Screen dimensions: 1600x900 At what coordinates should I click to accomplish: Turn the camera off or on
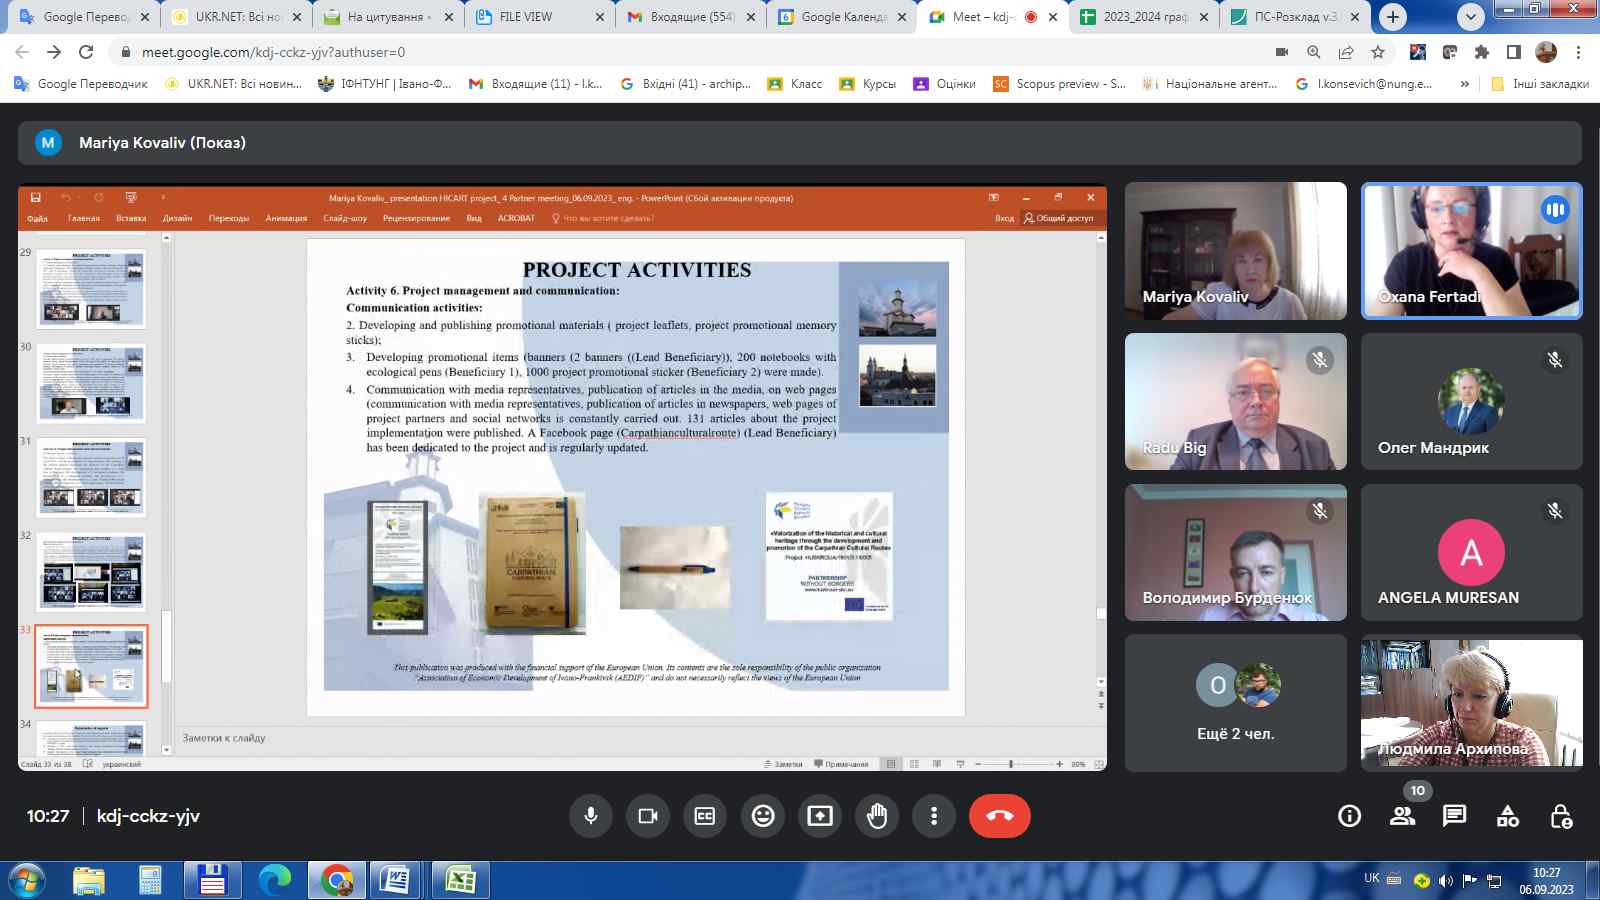[x=648, y=816]
